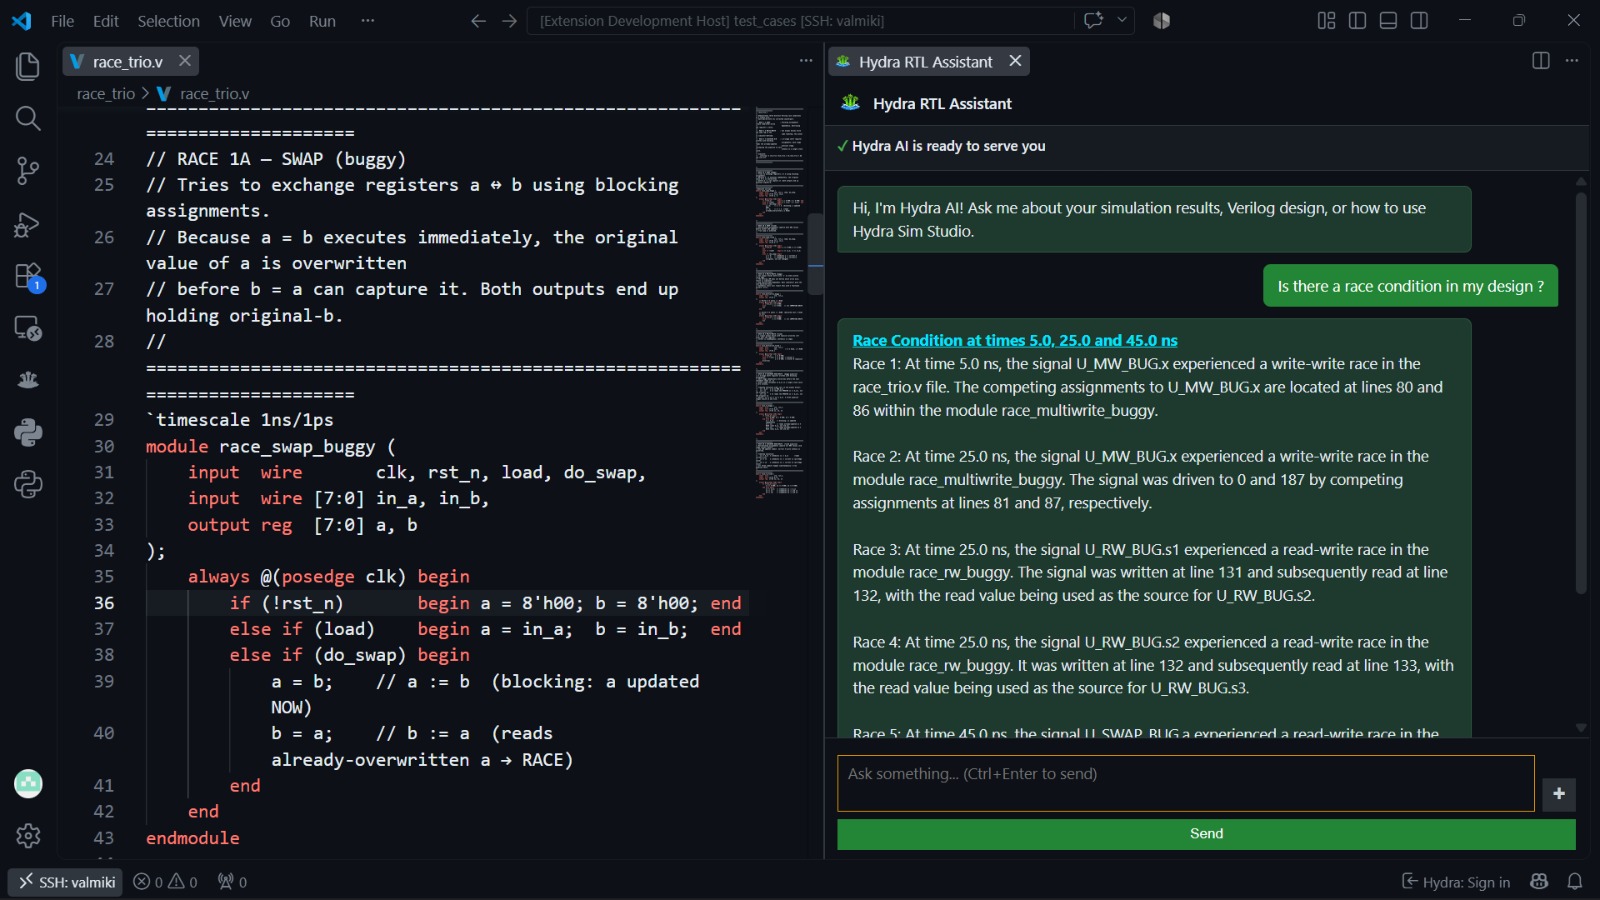Open the Extensions view with badge
Image resolution: width=1600 pixels, height=900 pixels.
pos(28,277)
